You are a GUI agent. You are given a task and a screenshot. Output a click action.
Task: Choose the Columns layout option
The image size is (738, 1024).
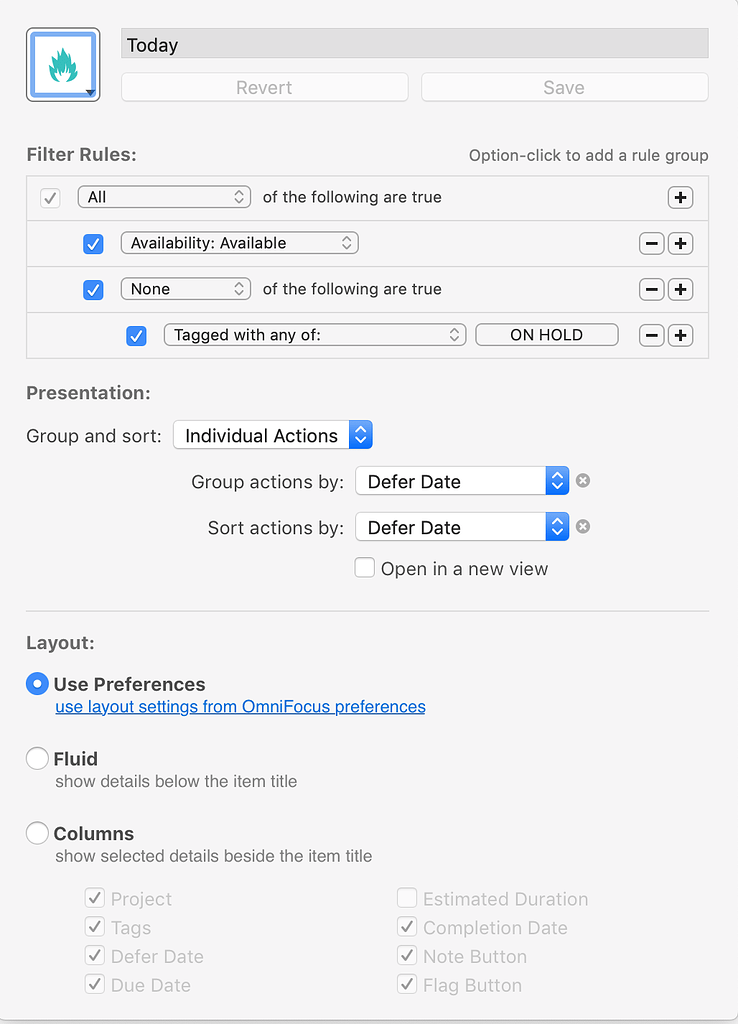click(x=38, y=833)
